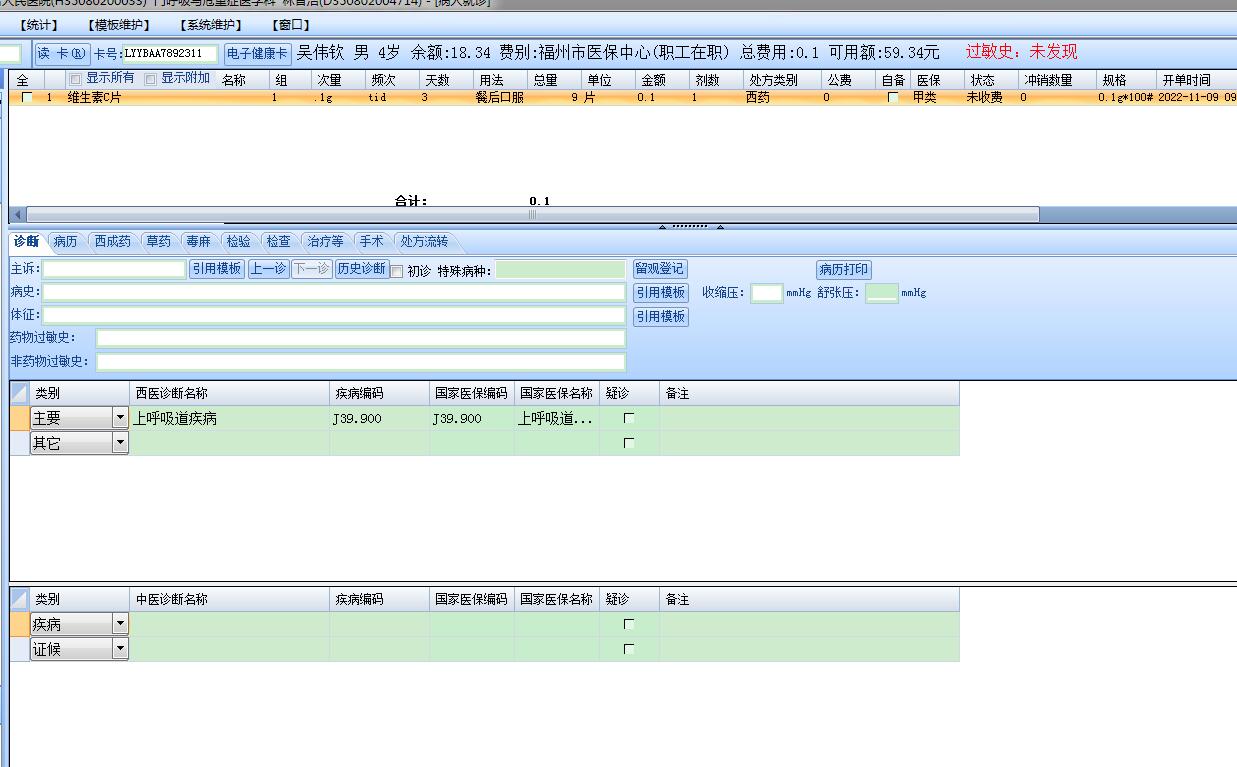Click the 读卡(R) button
1237x767 pixels.
(x=62, y=53)
